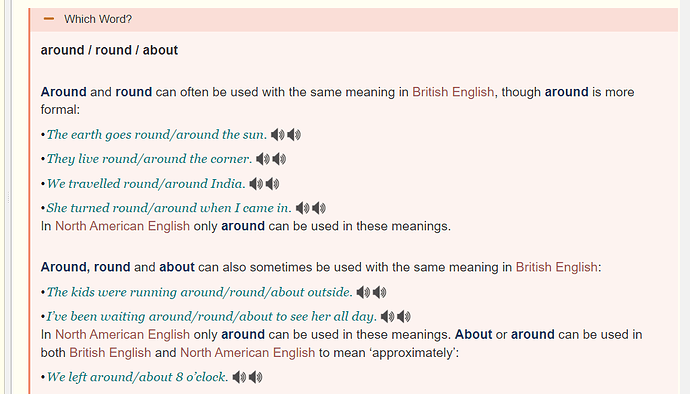Open British English link after 'same meaning in'
This screenshot has height=394, width=690.
coord(556,267)
